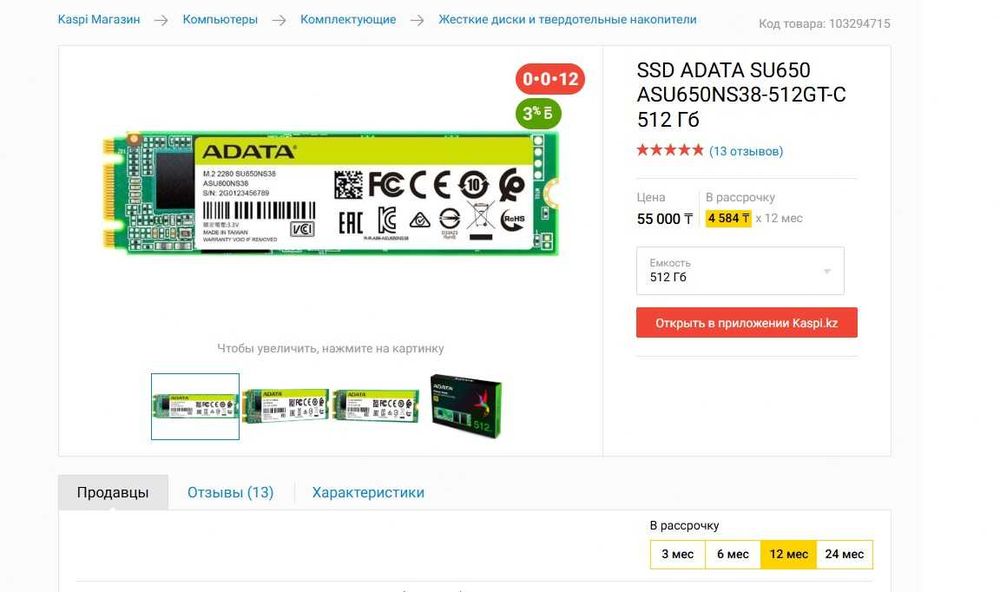Switch to the Характеристики tab
This screenshot has width=1000, height=592.
click(x=368, y=492)
